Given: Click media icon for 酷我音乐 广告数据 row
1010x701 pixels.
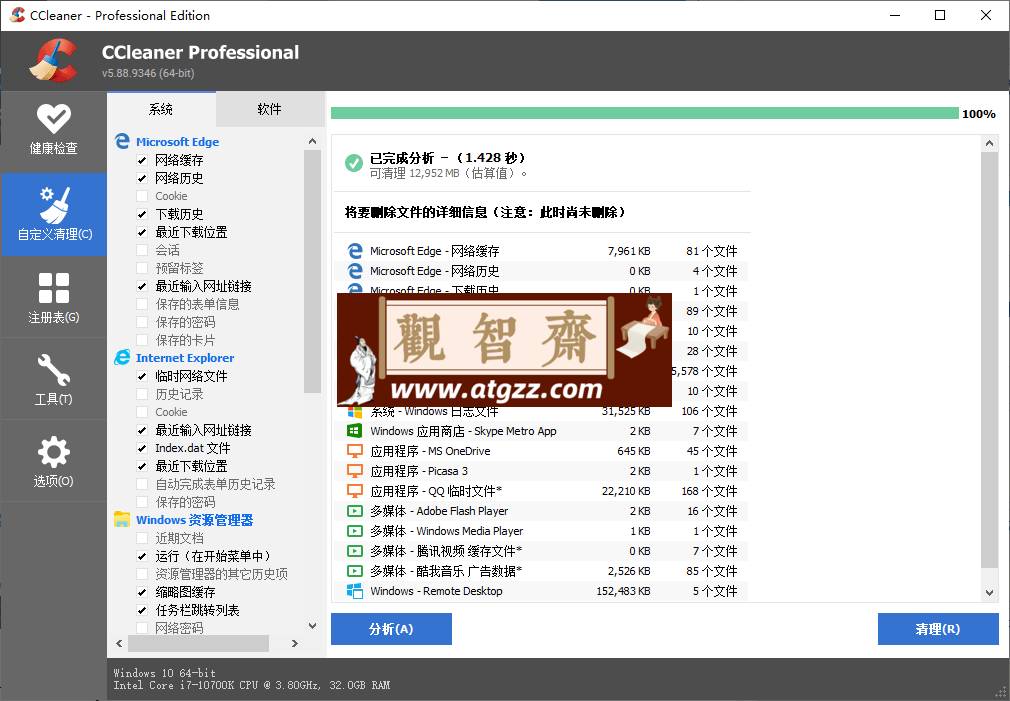Looking at the screenshot, I should (x=354, y=571).
